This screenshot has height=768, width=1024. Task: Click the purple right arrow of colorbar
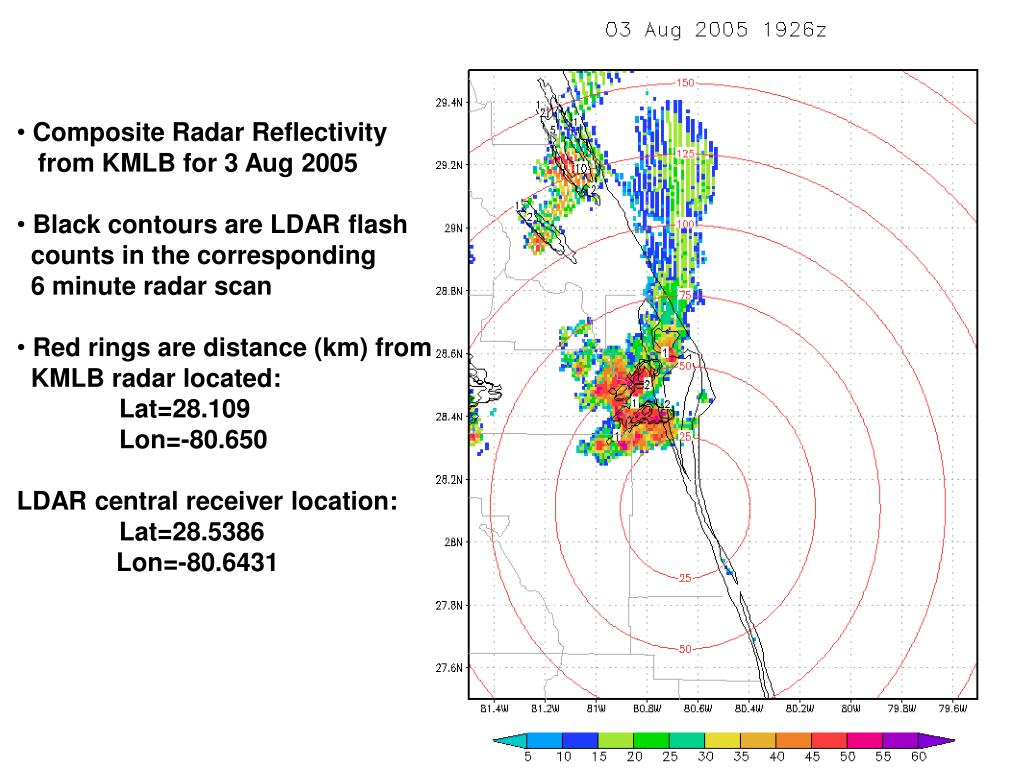coord(936,740)
